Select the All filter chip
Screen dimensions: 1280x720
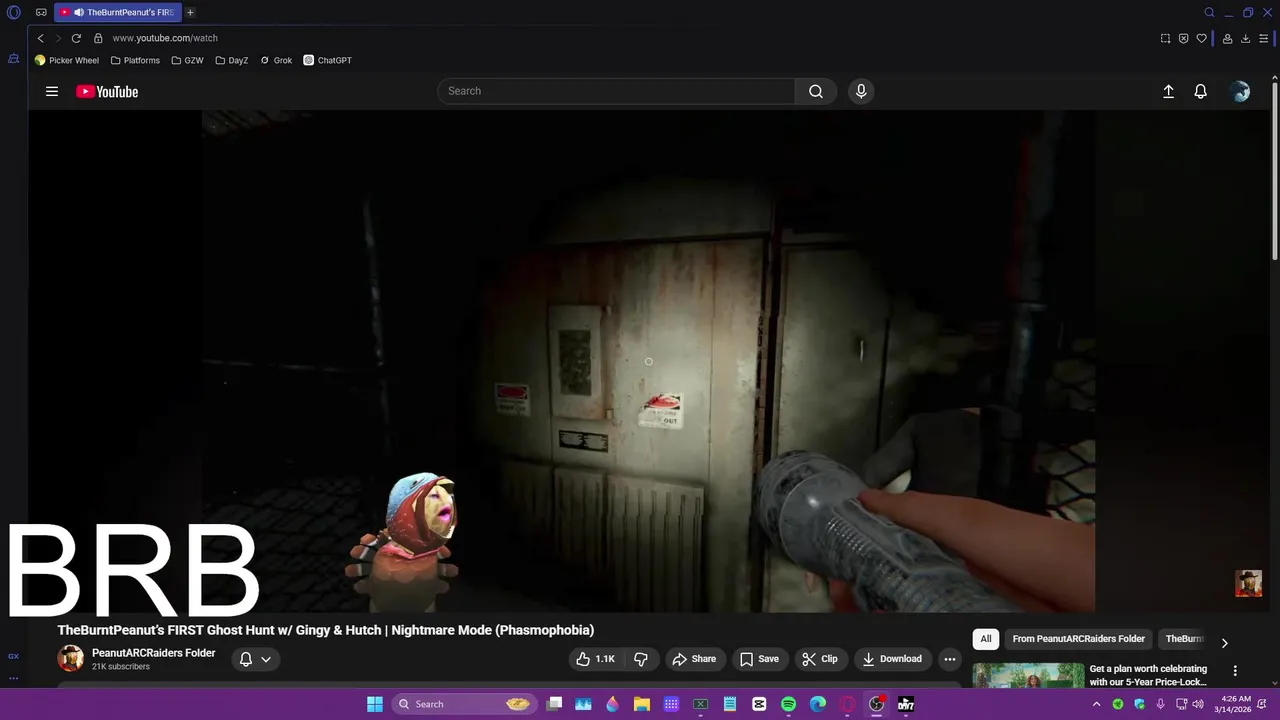click(986, 639)
